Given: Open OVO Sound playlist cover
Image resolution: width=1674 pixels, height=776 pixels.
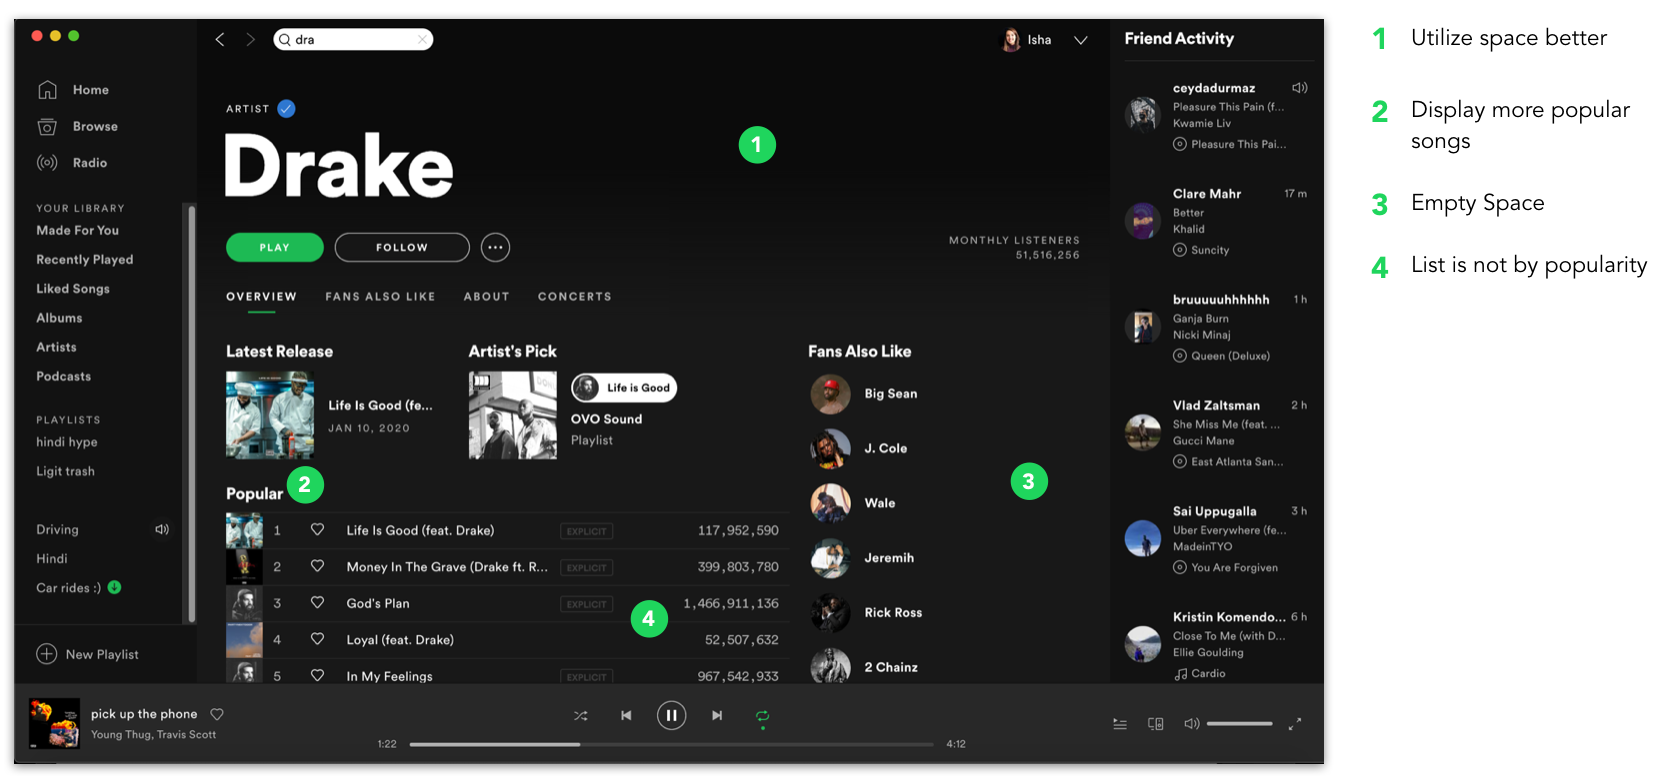Looking at the screenshot, I should [513, 415].
